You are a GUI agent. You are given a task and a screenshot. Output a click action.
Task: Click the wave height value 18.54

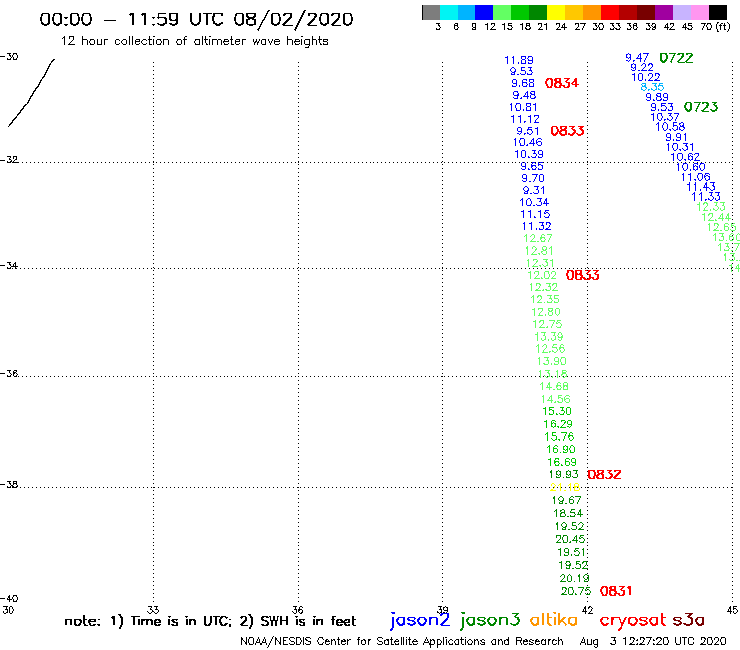pyautogui.click(x=568, y=513)
